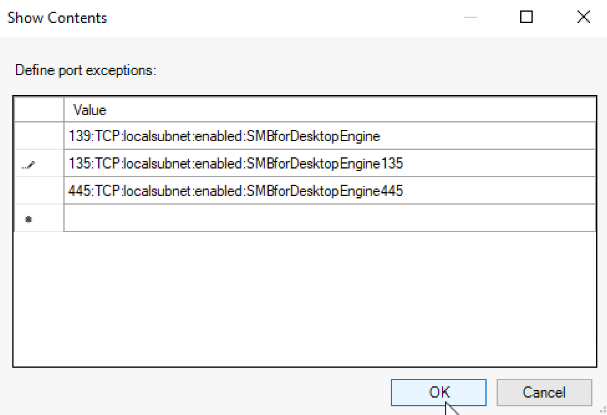Click the Show Contents title bar text

(57, 18)
